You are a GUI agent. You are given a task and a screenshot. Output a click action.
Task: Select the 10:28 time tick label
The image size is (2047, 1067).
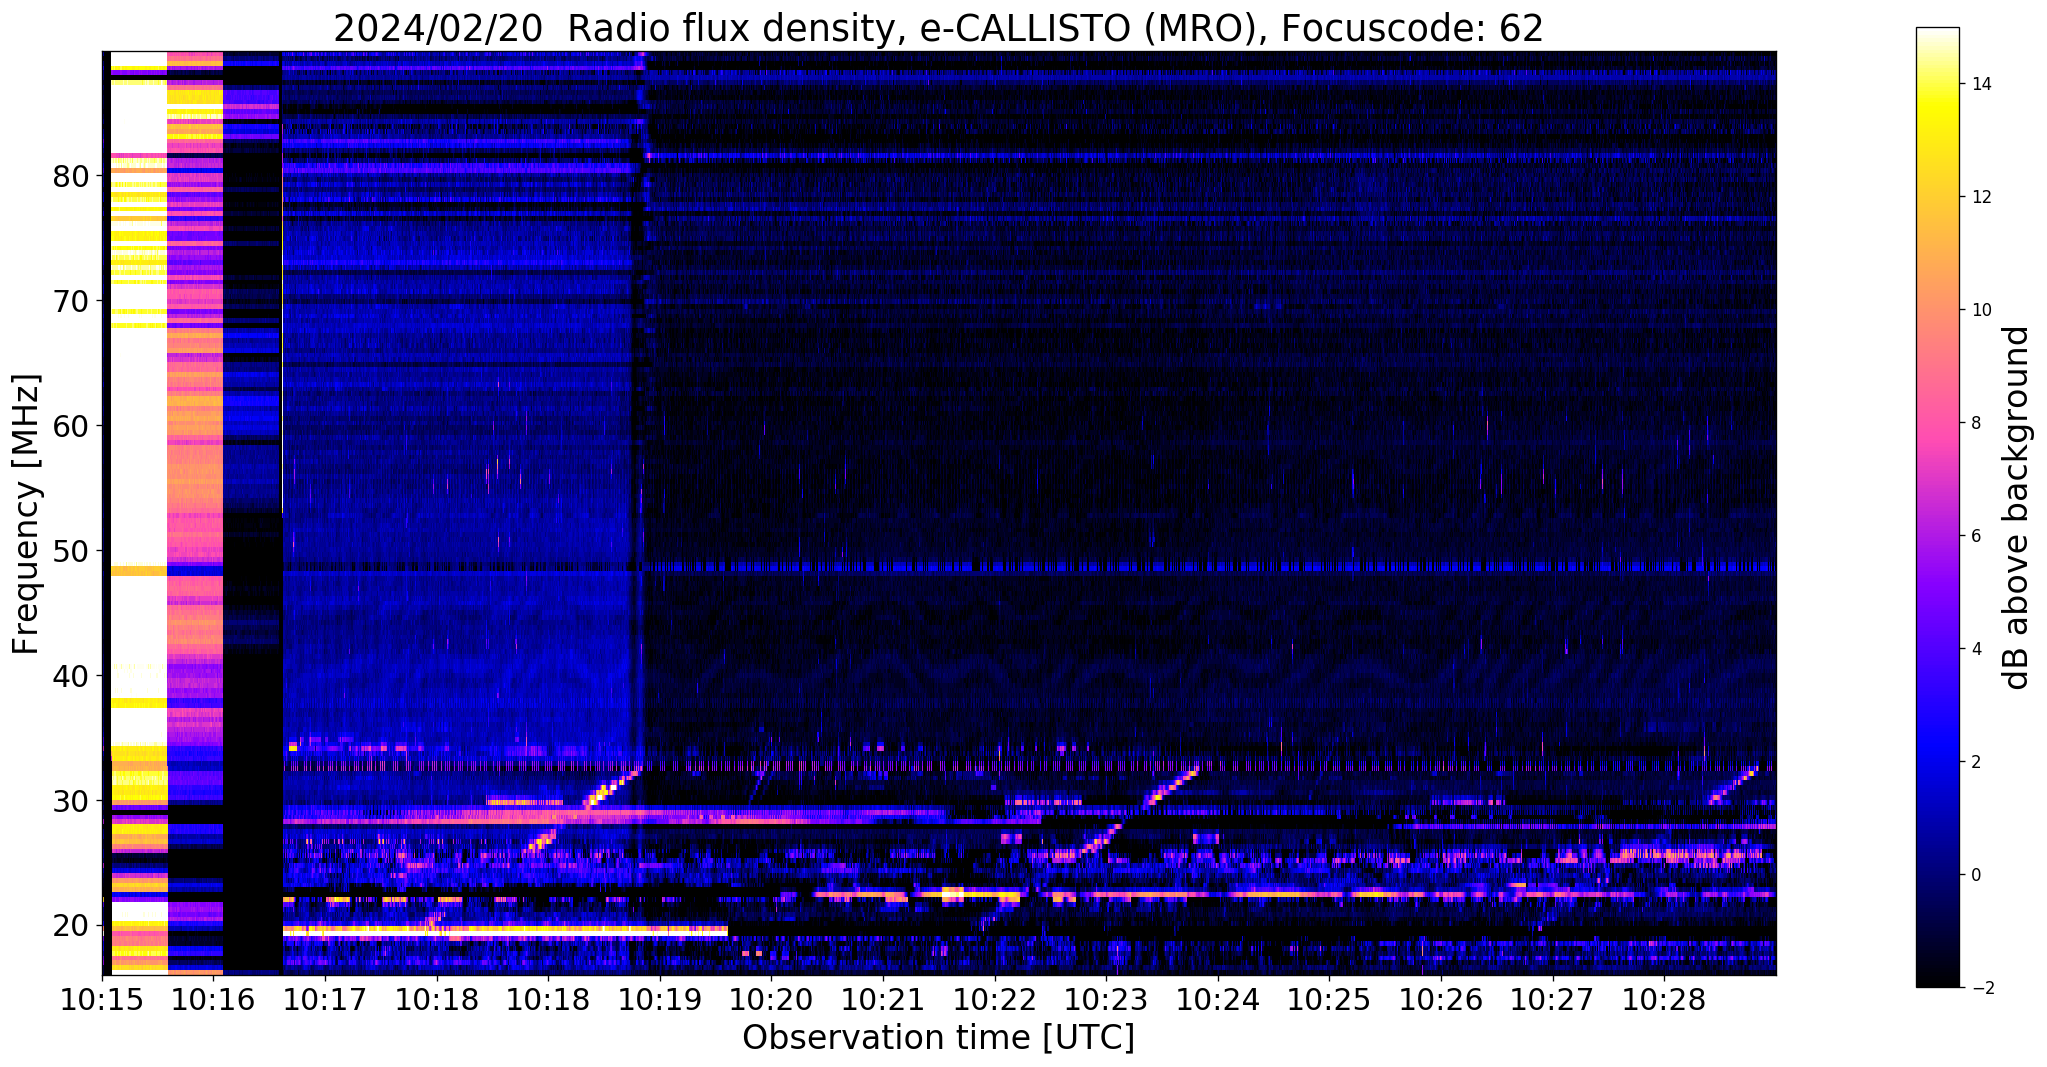(1664, 1000)
